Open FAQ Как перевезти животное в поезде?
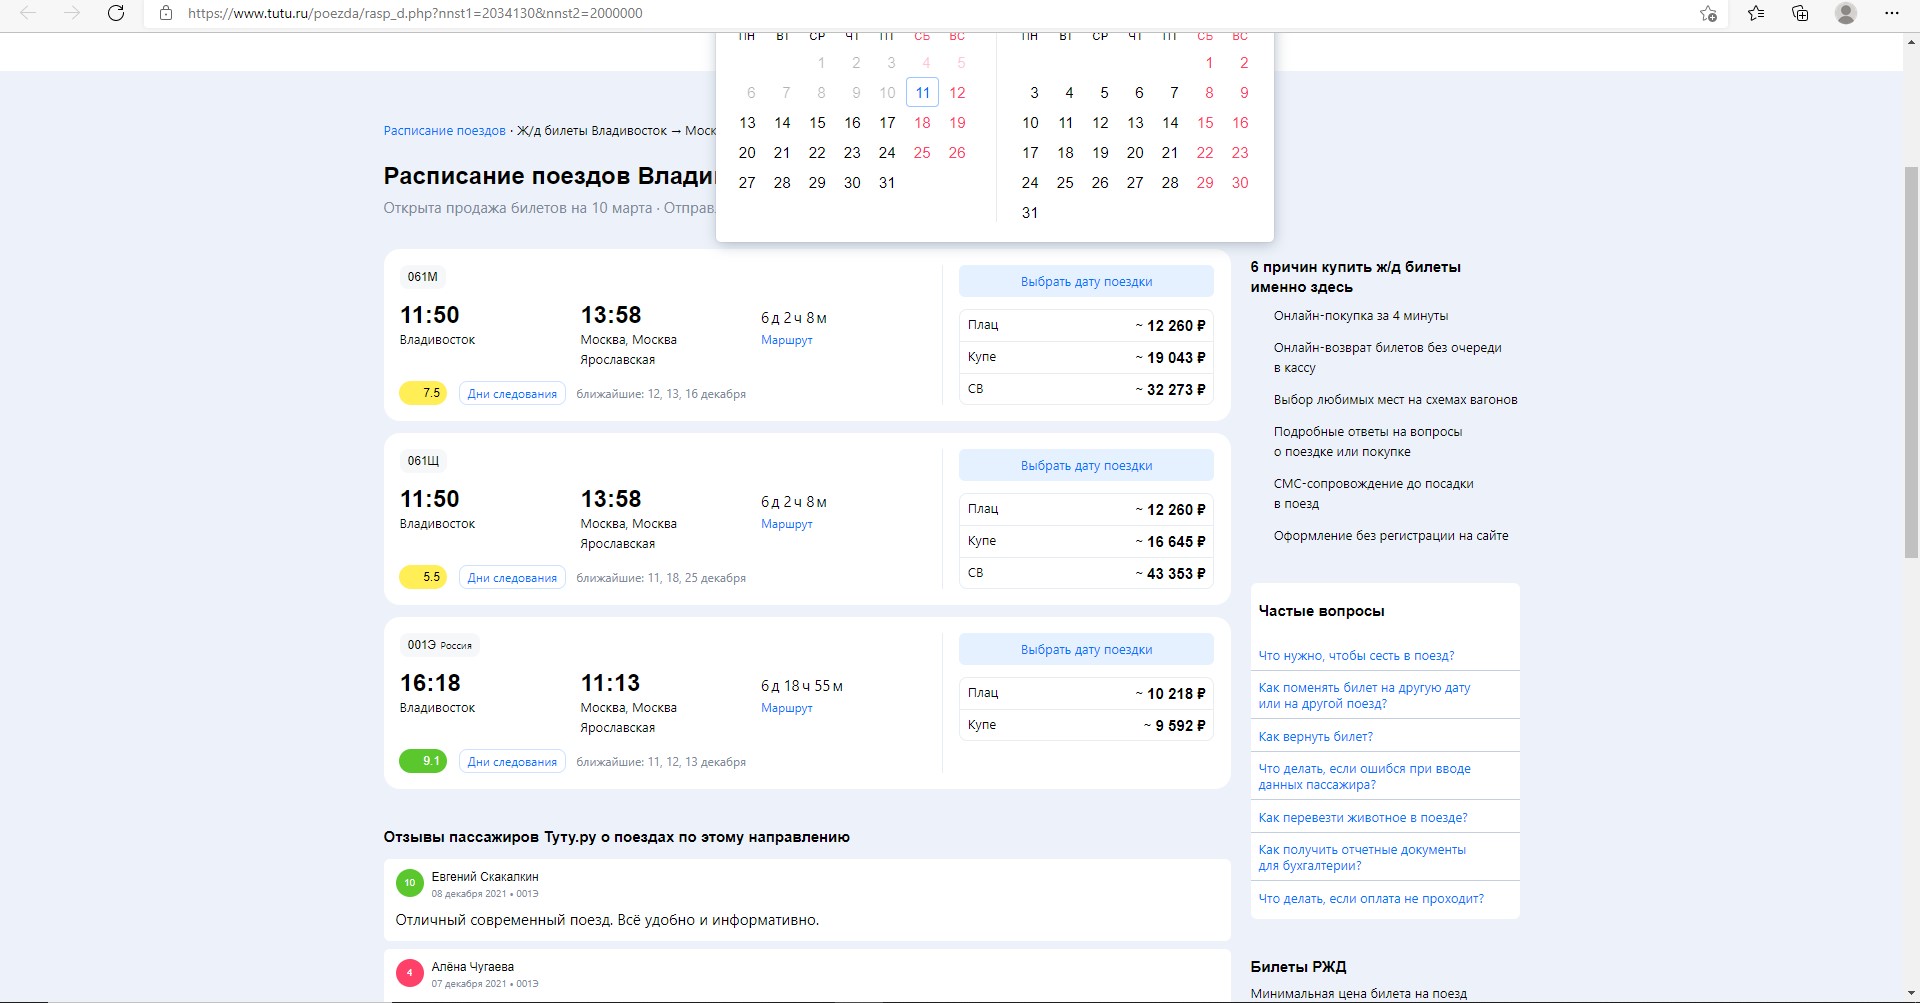The width and height of the screenshot is (1920, 1003). (x=1362, y=818)
